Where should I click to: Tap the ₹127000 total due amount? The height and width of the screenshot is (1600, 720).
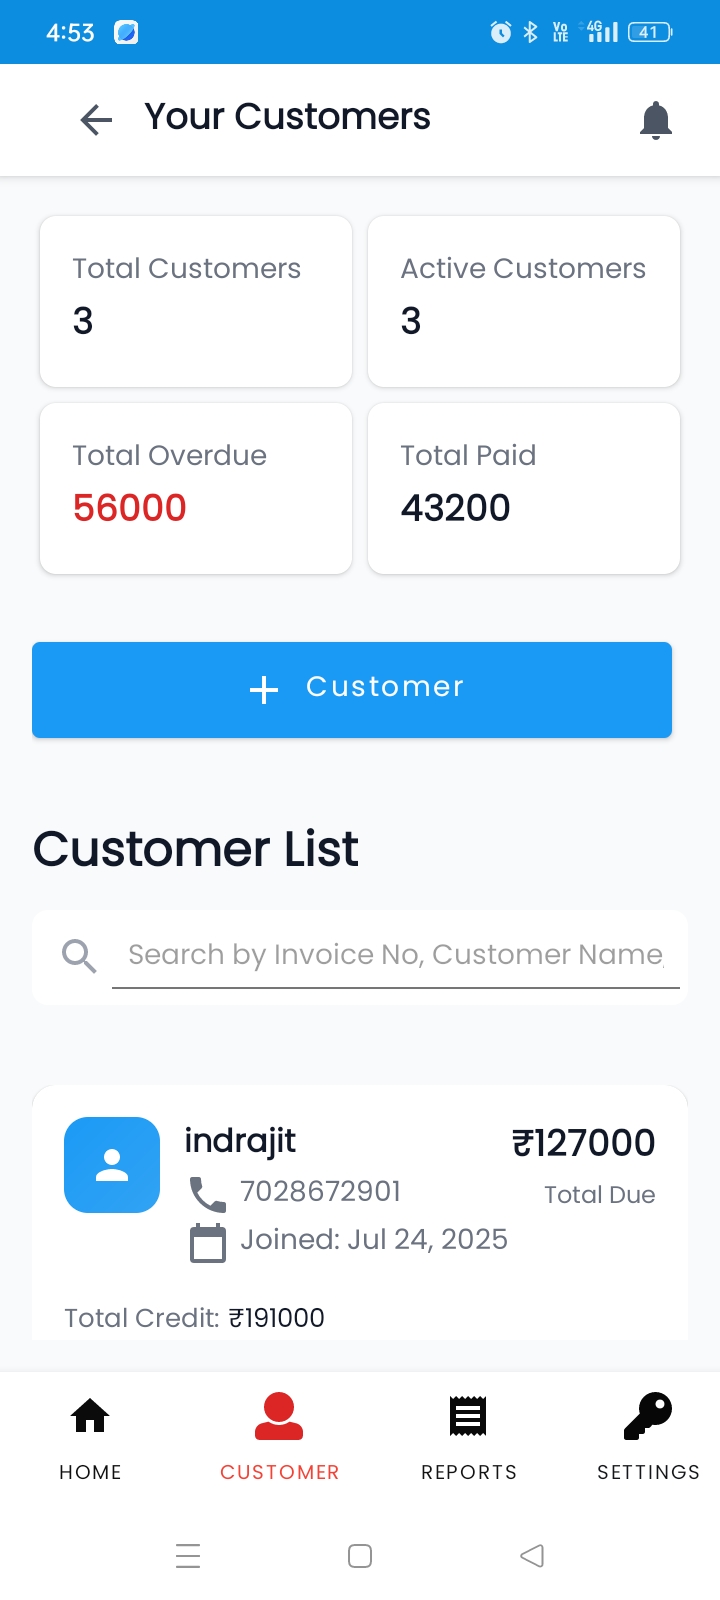point(584,1143)
